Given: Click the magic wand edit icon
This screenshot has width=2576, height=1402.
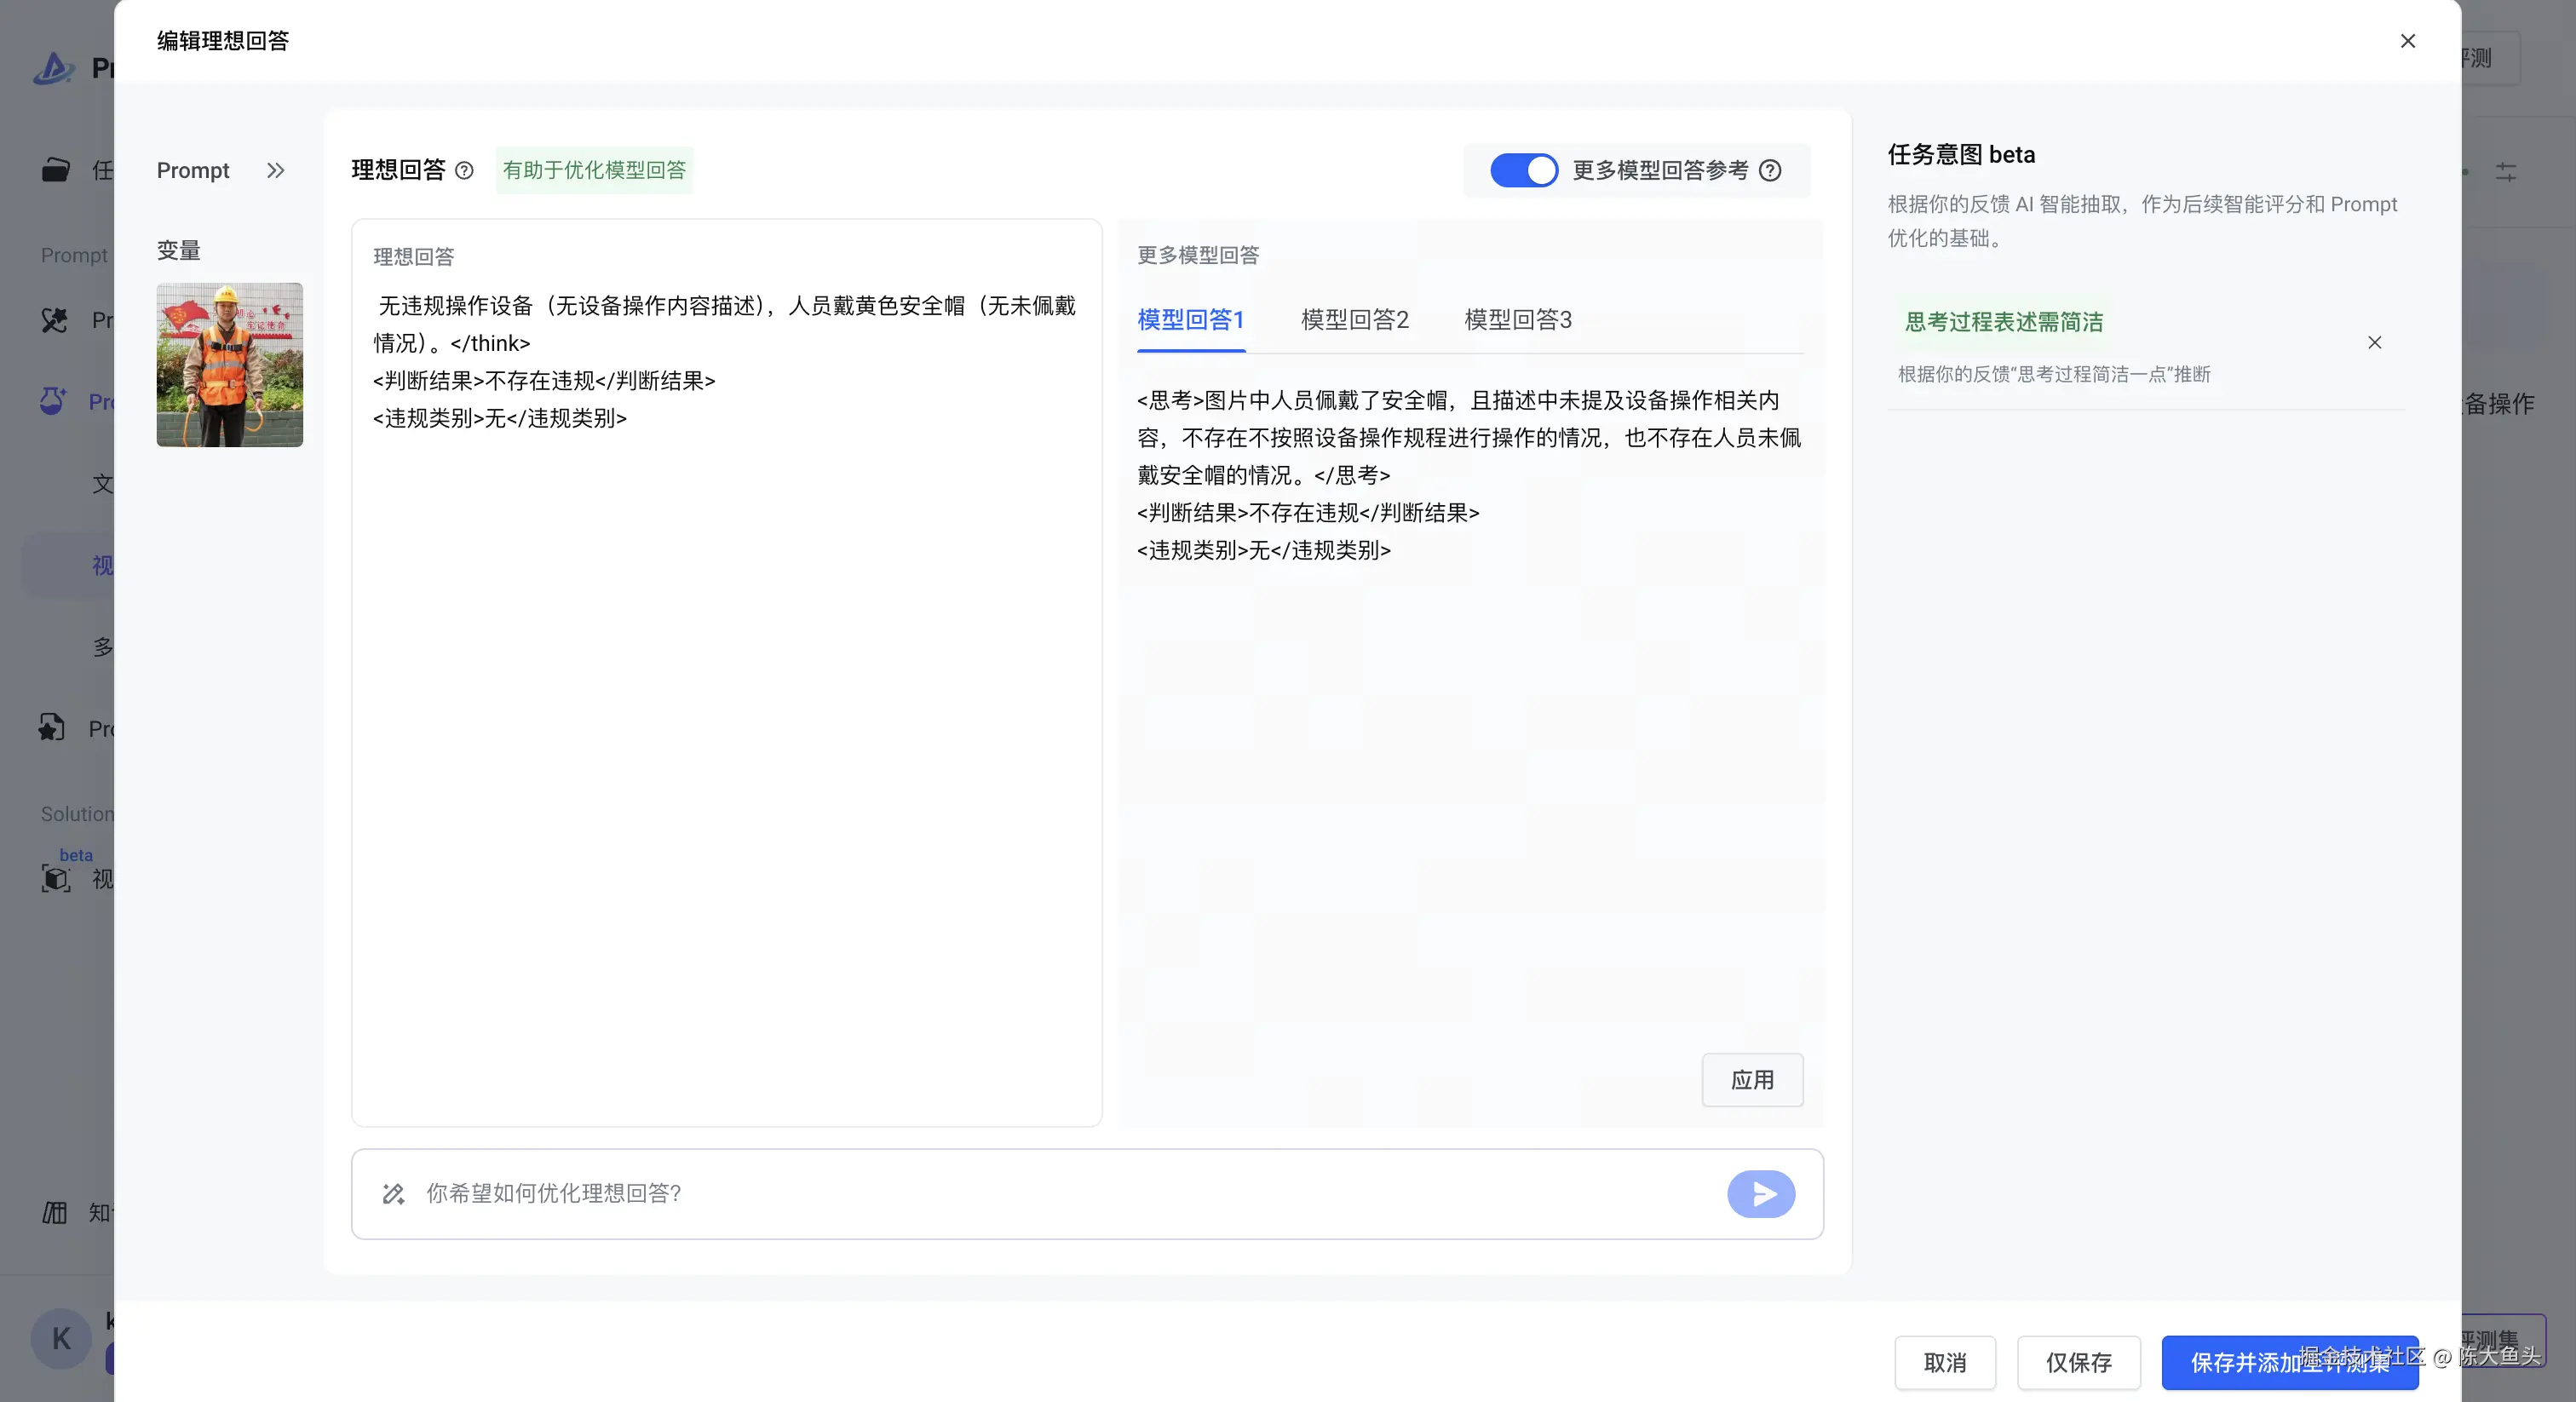Looking at the screenshot, I should (393, 1194).
